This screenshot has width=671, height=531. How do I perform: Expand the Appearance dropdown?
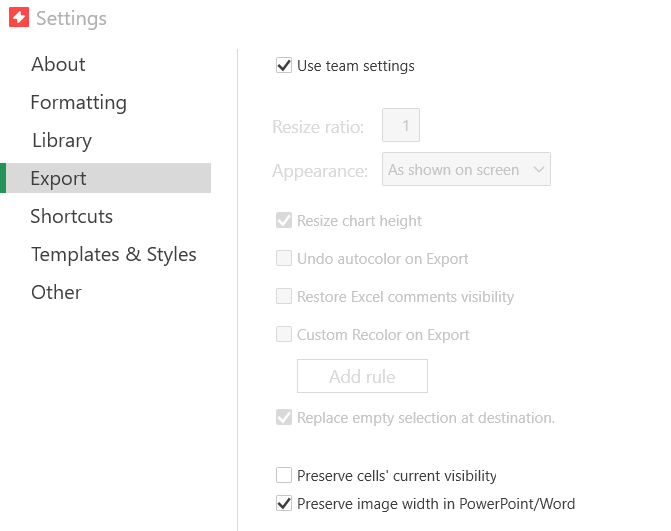click(x=466, y=169)
